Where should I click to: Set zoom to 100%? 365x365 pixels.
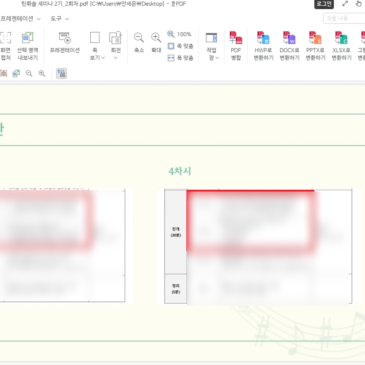[x=179, y=34]
